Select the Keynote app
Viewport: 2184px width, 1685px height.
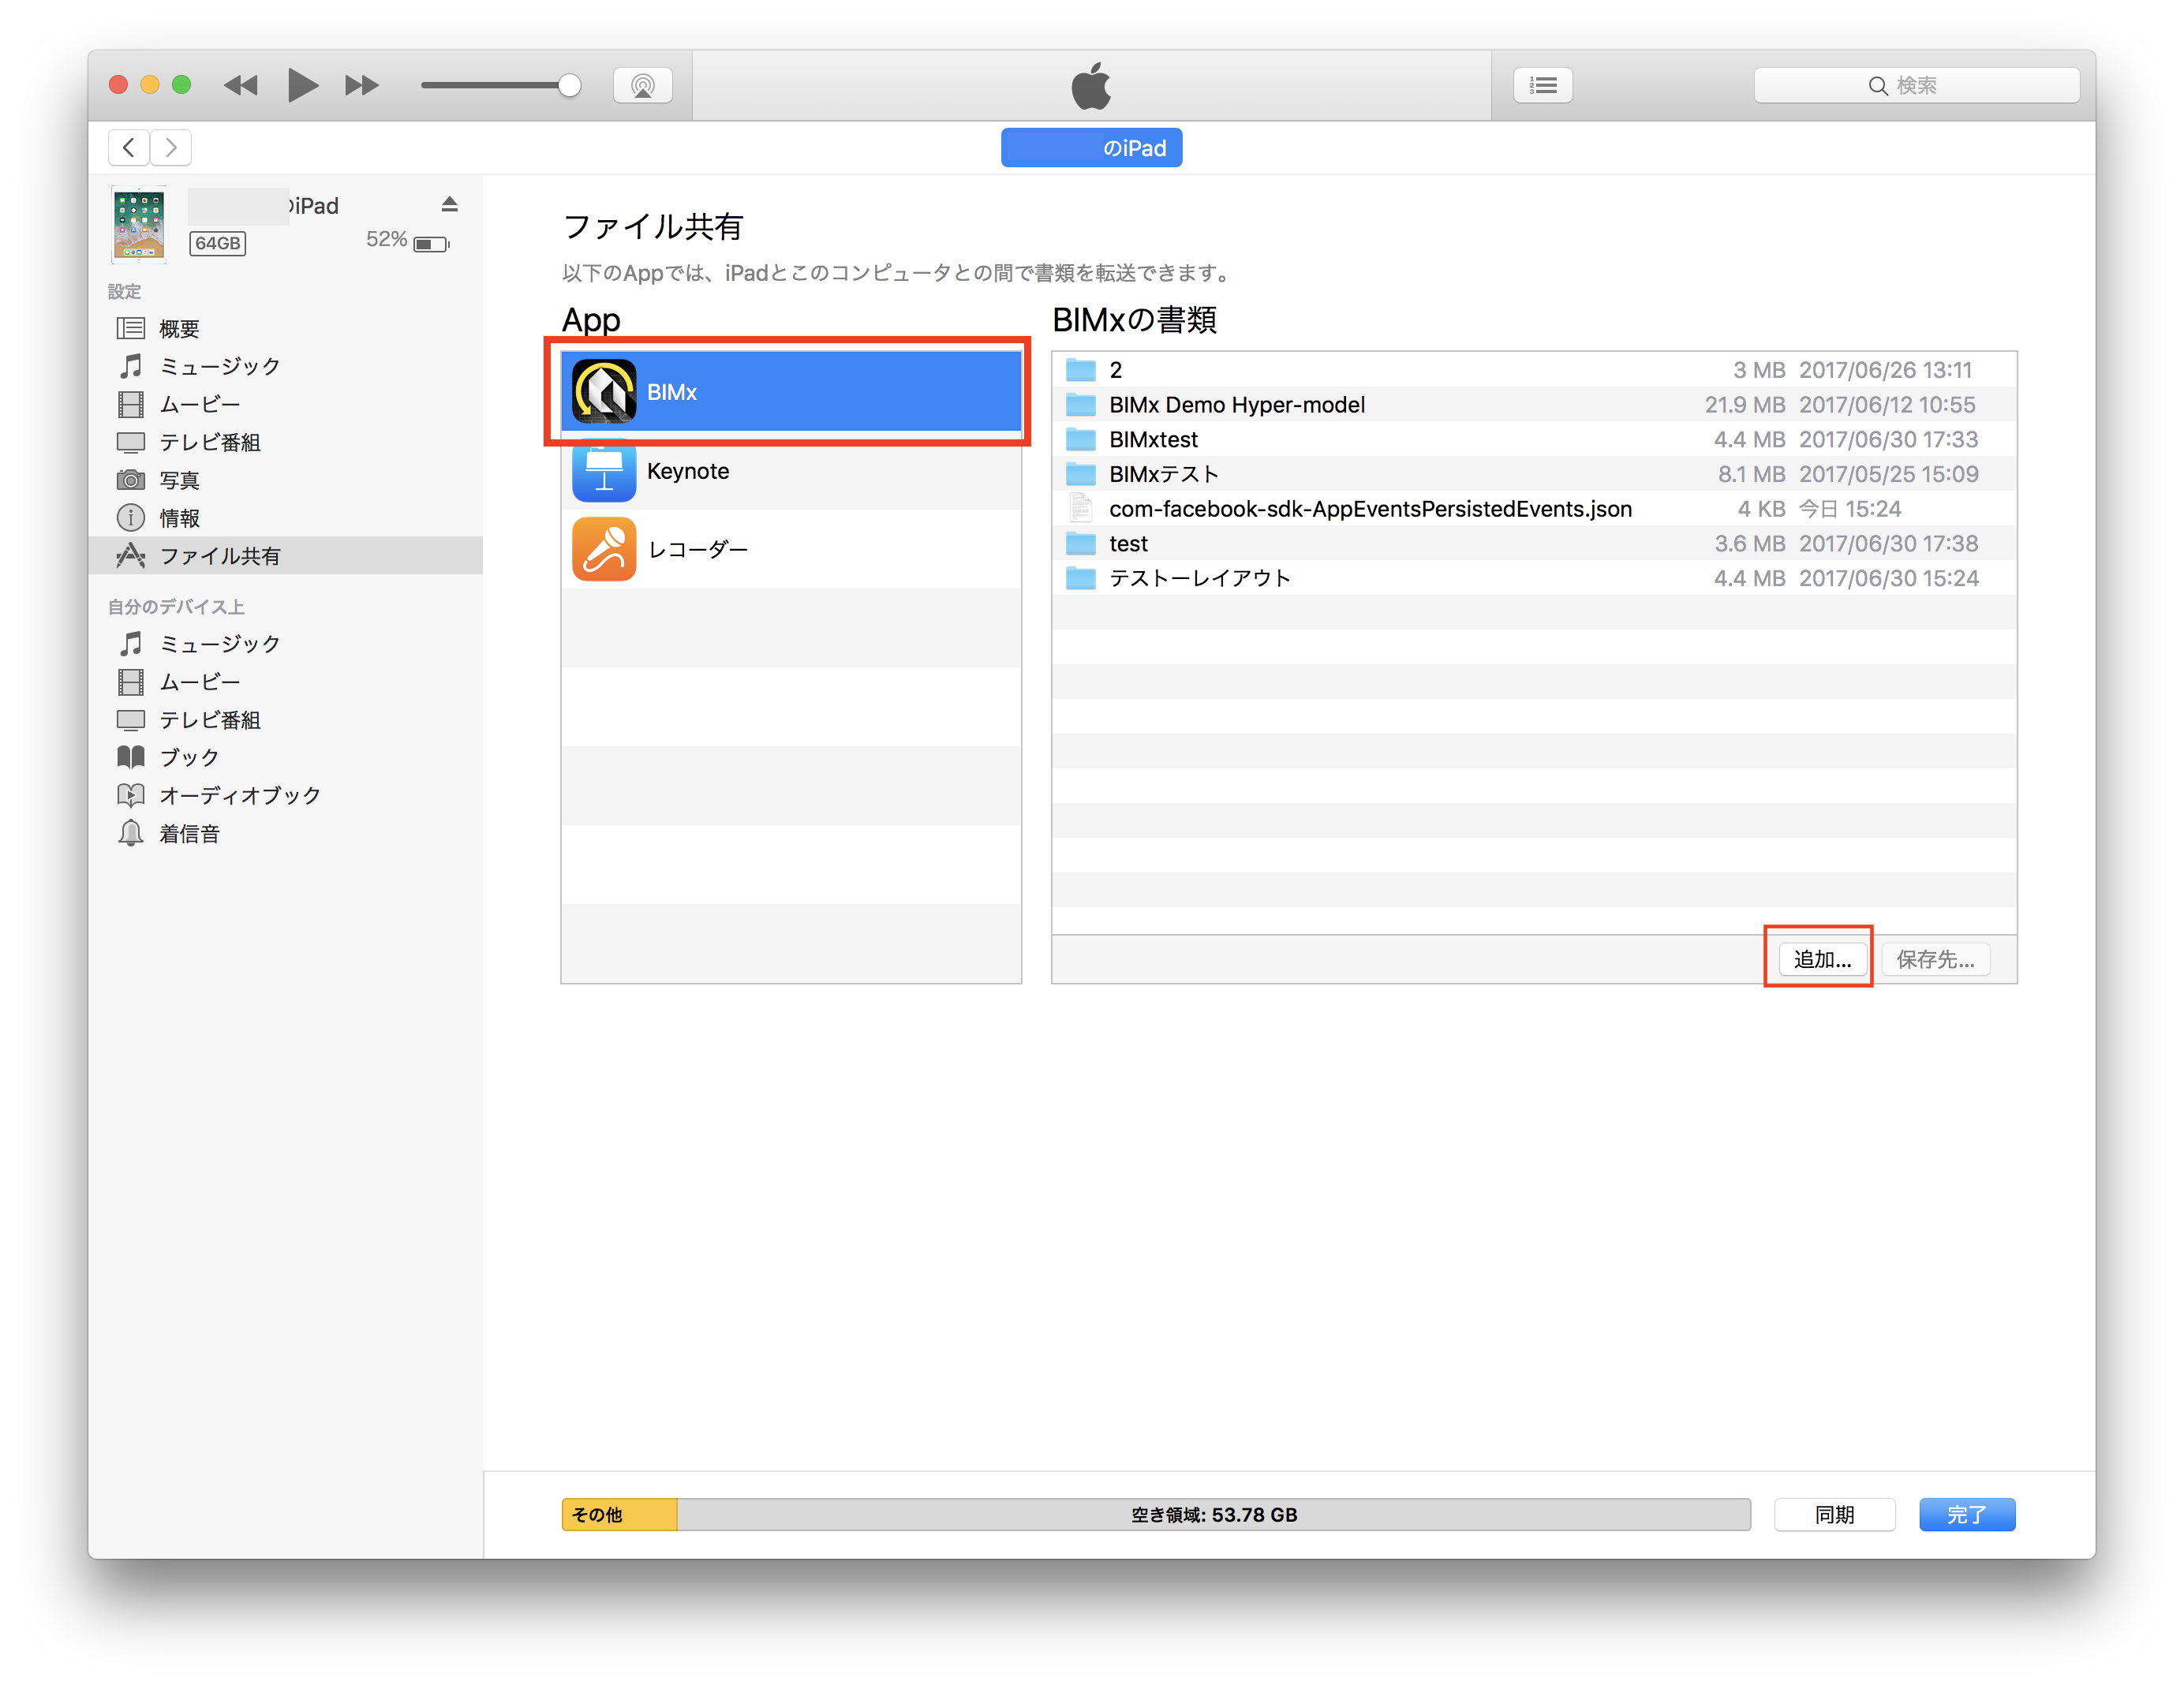pos(791,470)
